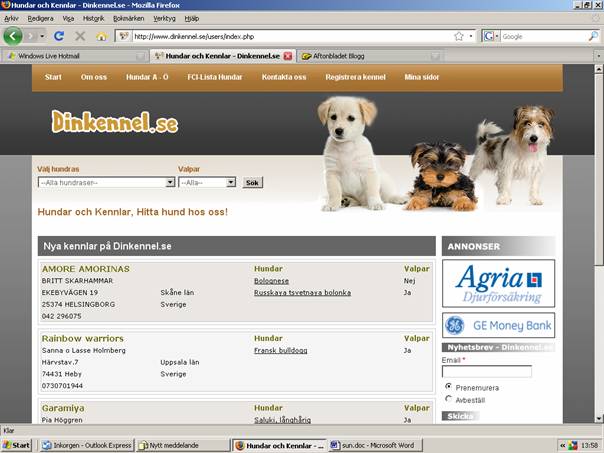Open the Välj hundras dropdown
Viewport: 604px width, 453px height.
106,183
